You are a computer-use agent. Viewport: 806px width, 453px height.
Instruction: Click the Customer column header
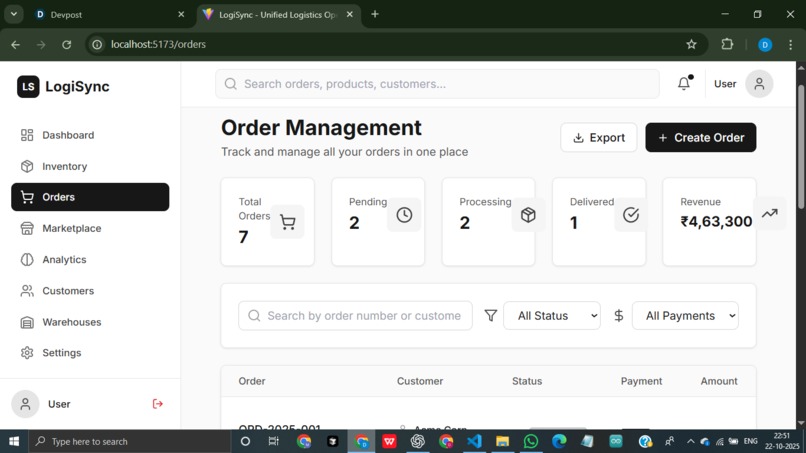[420, 381]
